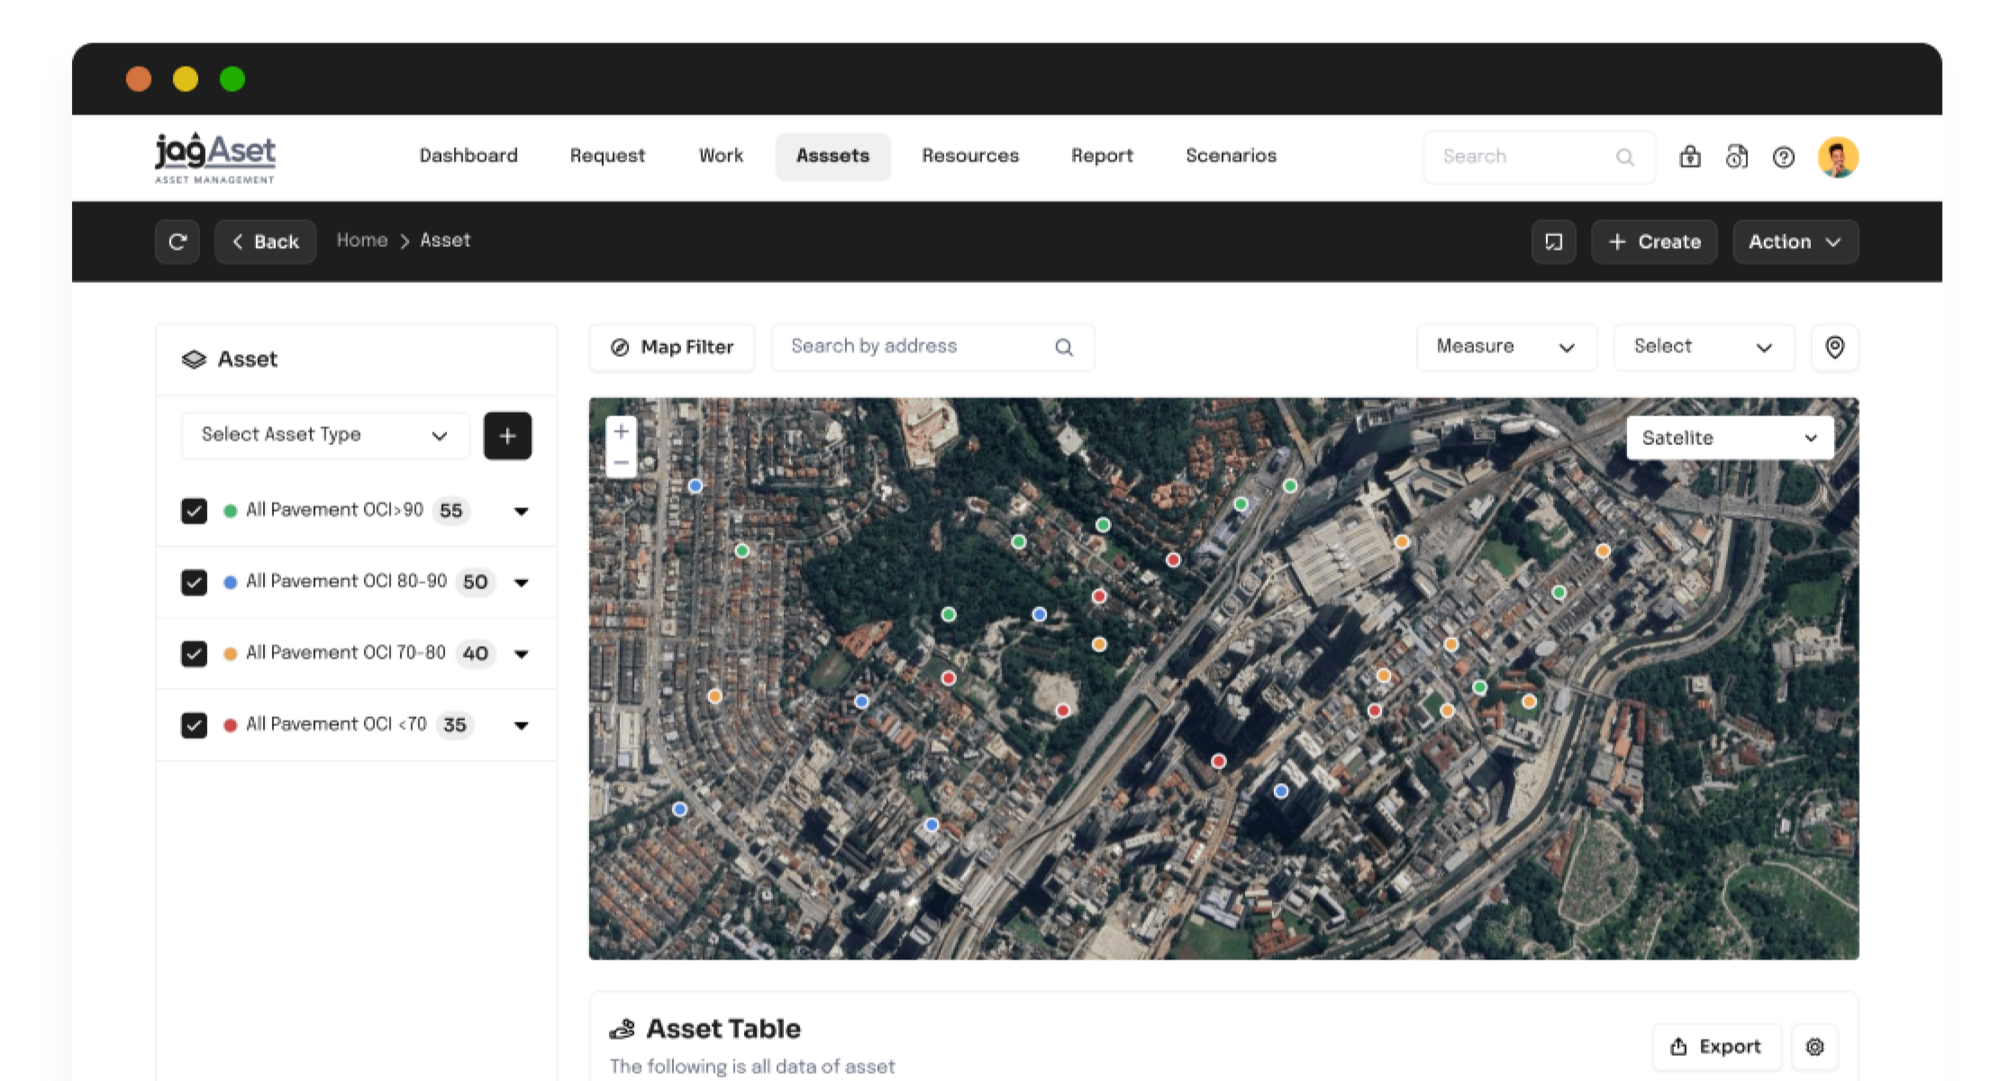Open the Measure dropdown
Screen dimensions: 2000x1081
(1506, 347)
